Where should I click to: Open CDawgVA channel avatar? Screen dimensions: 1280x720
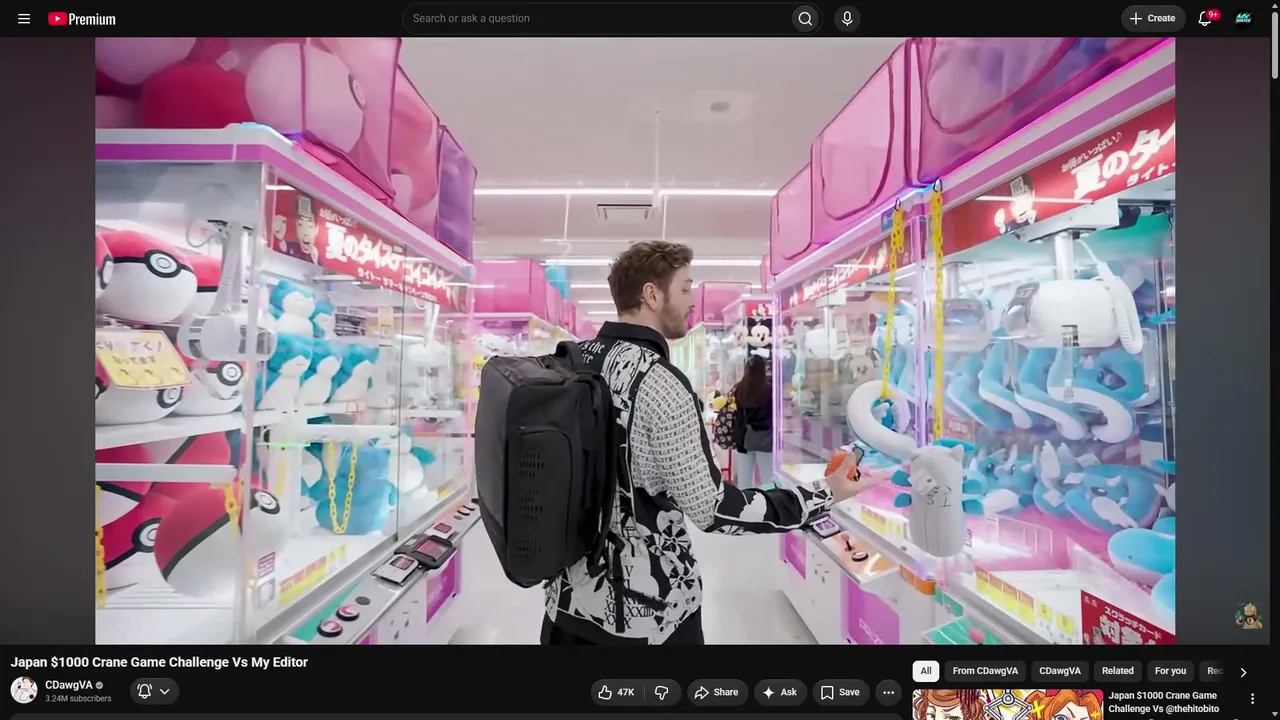(24, 690)
